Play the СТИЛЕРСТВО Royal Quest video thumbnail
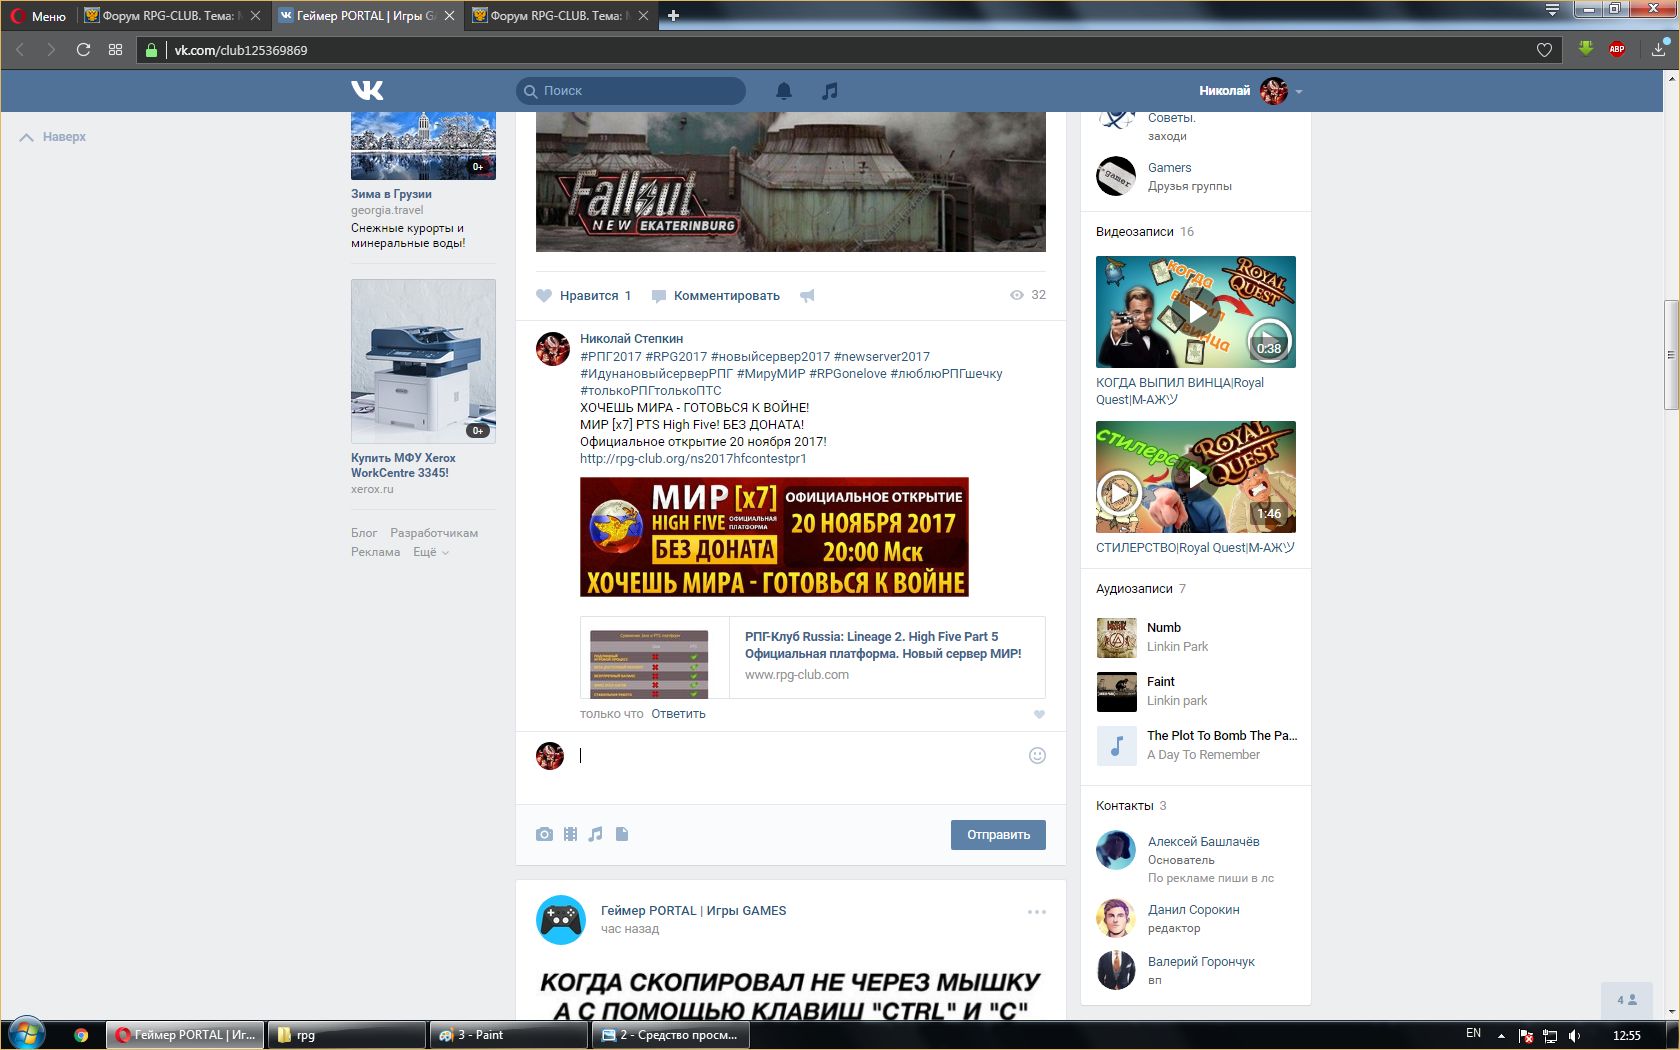Screen dimensions: 1680x1050 click(1196, 477)
